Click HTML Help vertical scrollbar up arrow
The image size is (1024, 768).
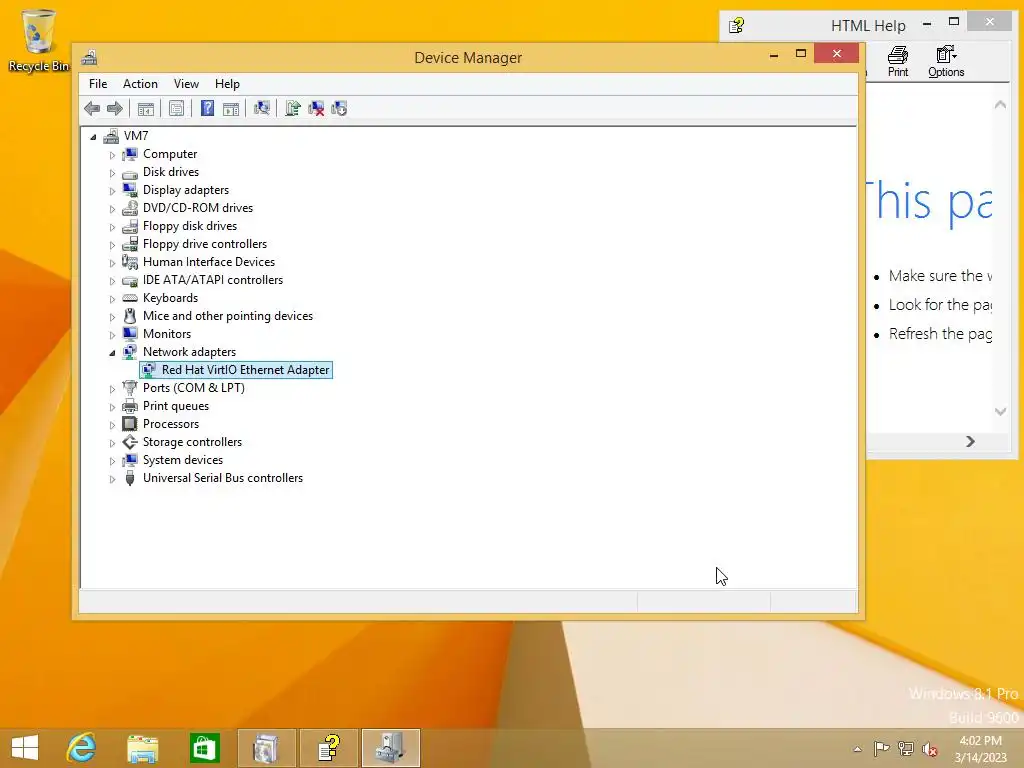[1000, 104]
